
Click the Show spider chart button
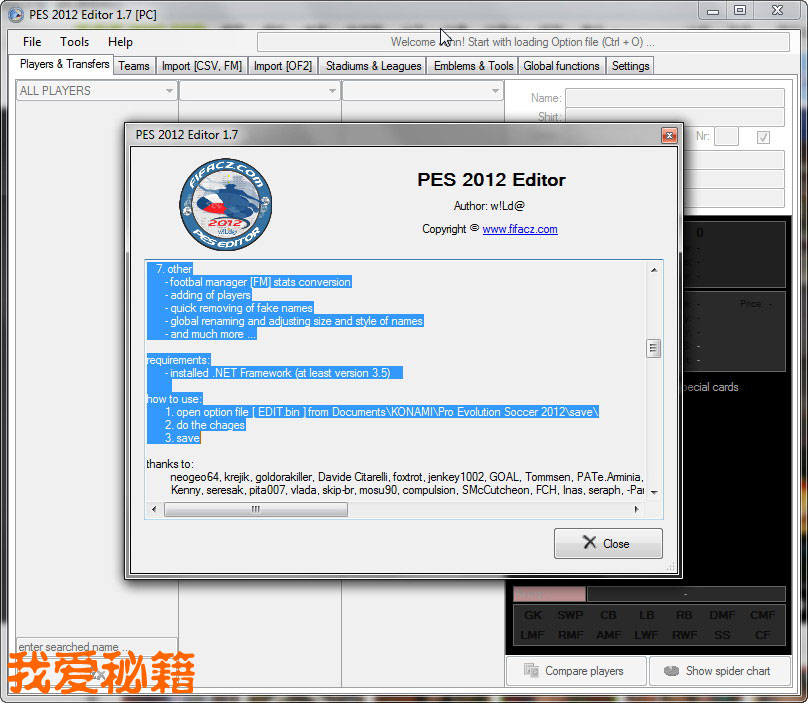click(719, 671)
